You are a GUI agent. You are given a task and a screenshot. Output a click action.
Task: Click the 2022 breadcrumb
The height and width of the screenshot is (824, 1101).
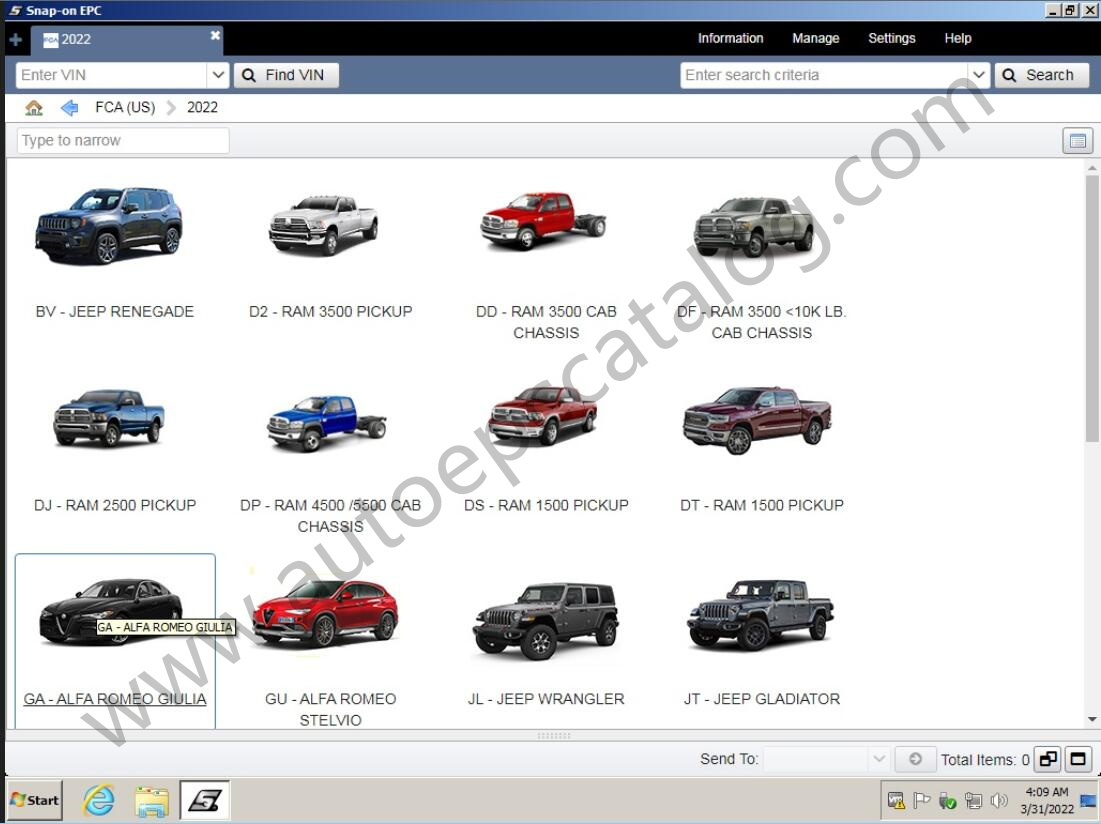[202, 107]
